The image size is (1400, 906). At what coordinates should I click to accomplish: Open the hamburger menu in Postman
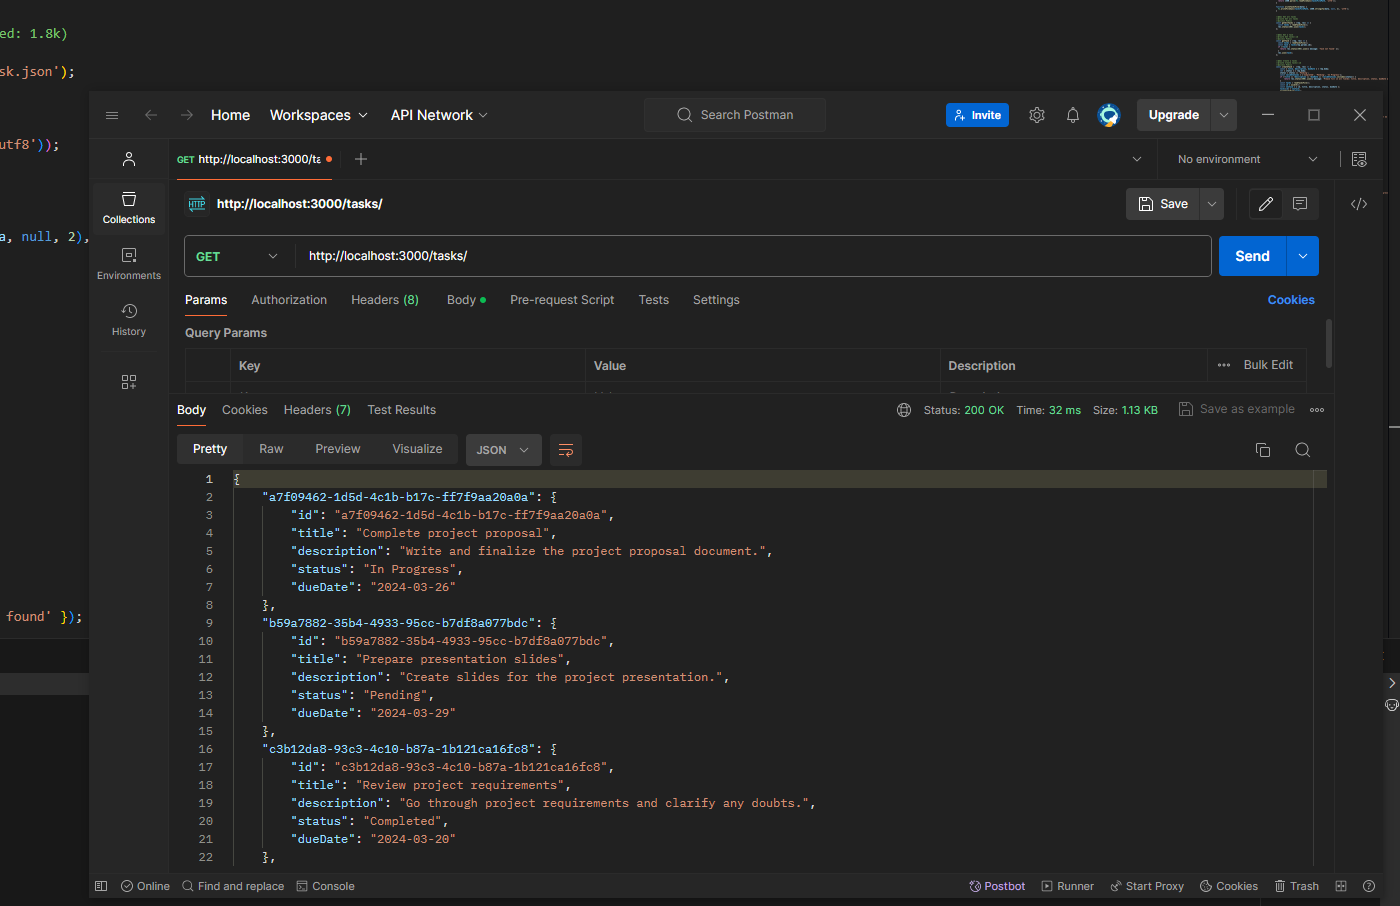click(x=112, y=115)
